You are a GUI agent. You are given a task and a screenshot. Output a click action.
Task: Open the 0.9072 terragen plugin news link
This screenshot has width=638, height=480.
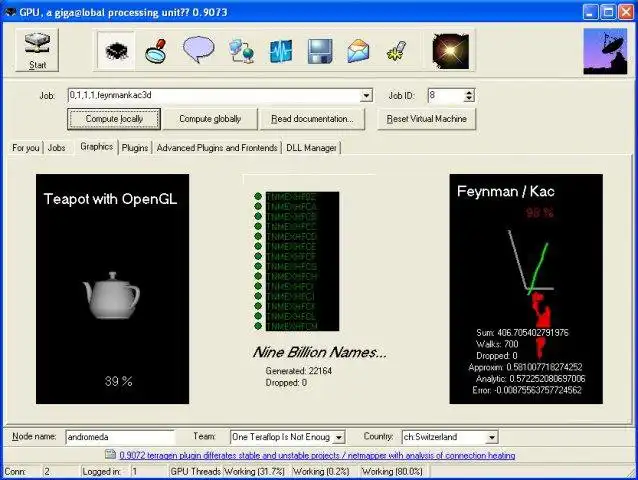click(x=317, y=455)
